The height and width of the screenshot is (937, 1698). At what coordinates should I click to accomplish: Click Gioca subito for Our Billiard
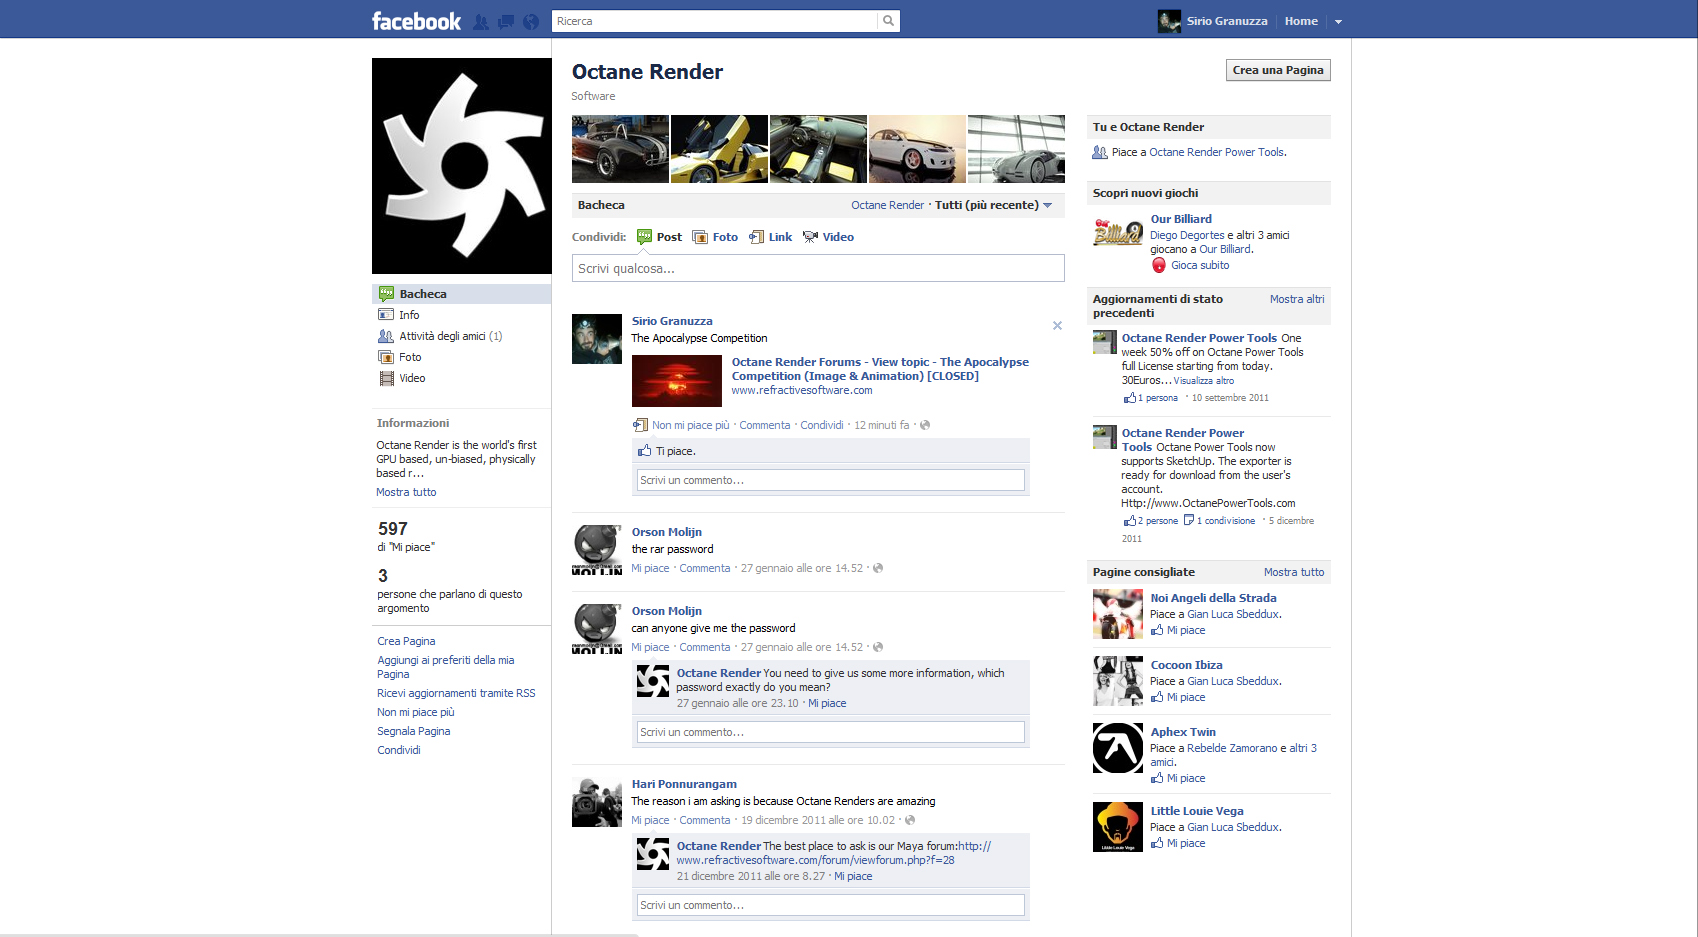point(1200,265)
